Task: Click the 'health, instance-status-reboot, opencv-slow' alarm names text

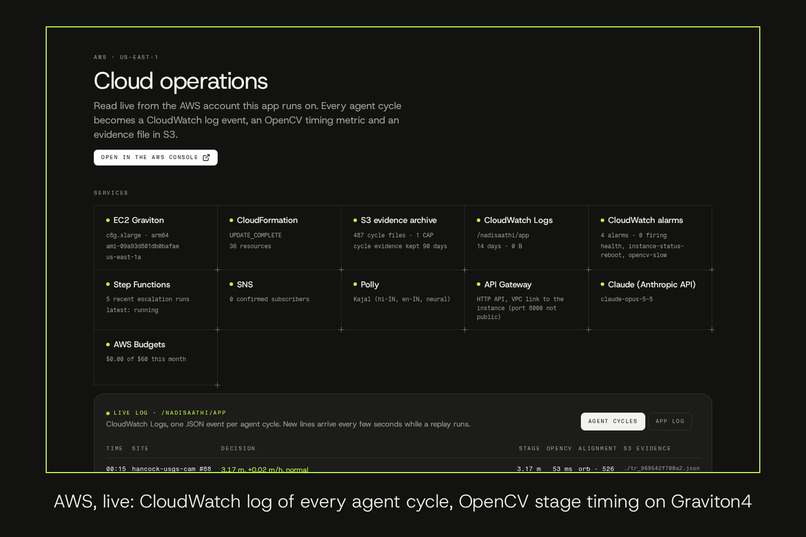Action: (x=642, y=251)
